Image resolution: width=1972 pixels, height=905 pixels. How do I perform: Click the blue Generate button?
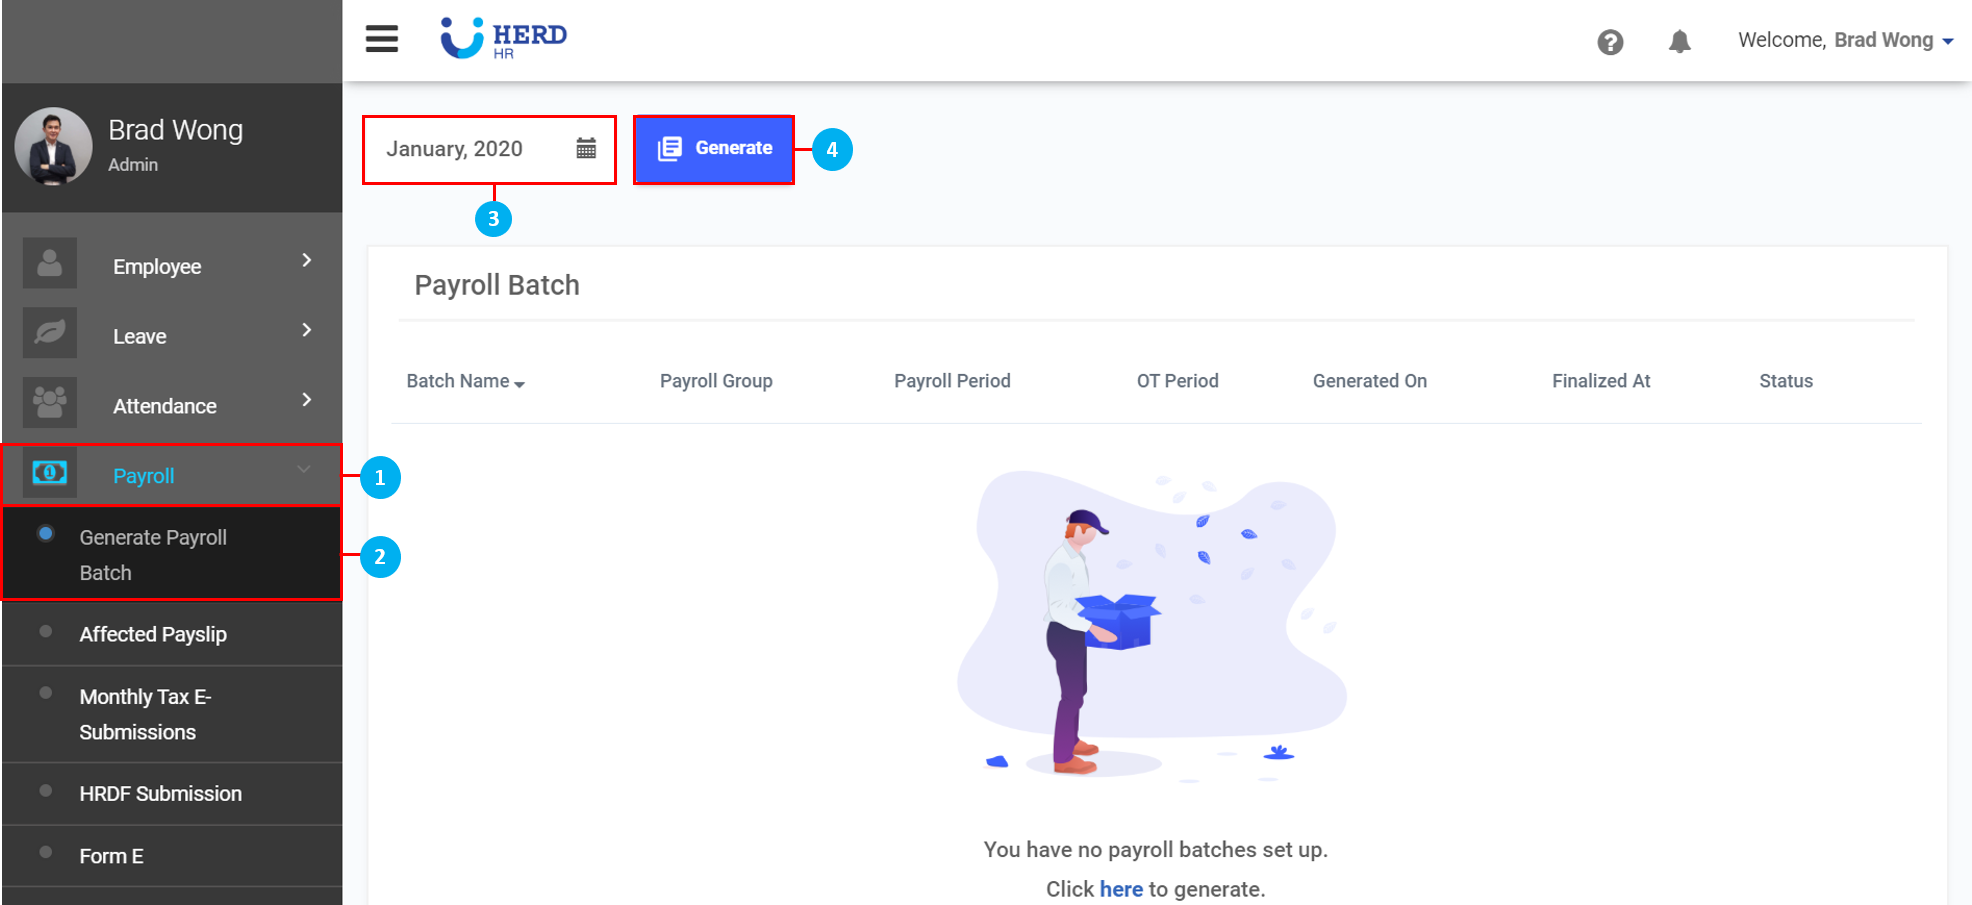(x=714, y=149)
